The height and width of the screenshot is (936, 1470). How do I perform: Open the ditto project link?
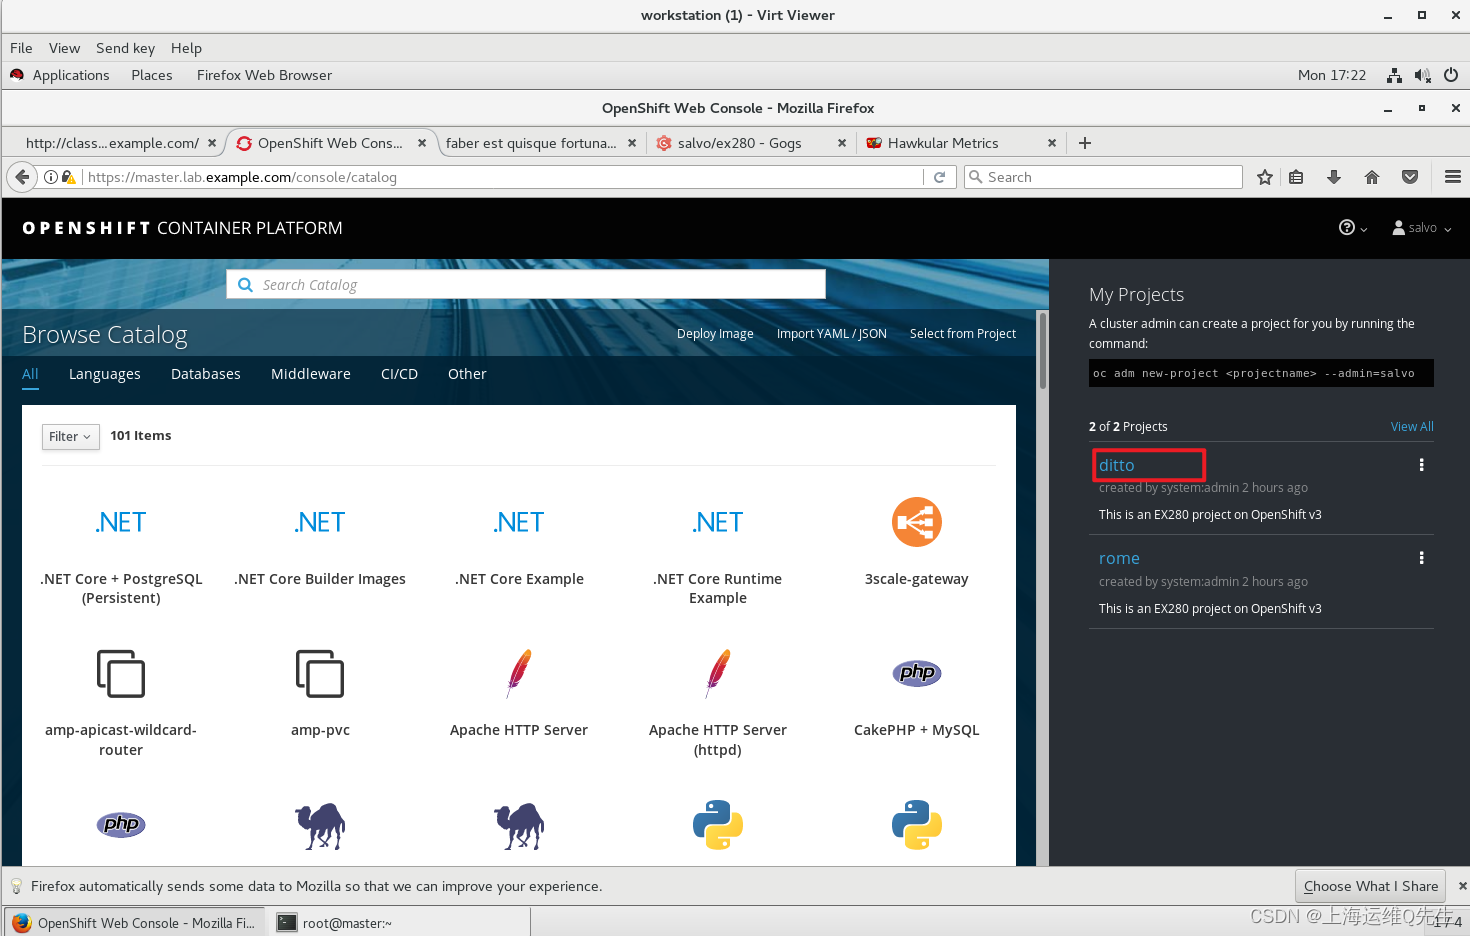tap(1117, 465)
